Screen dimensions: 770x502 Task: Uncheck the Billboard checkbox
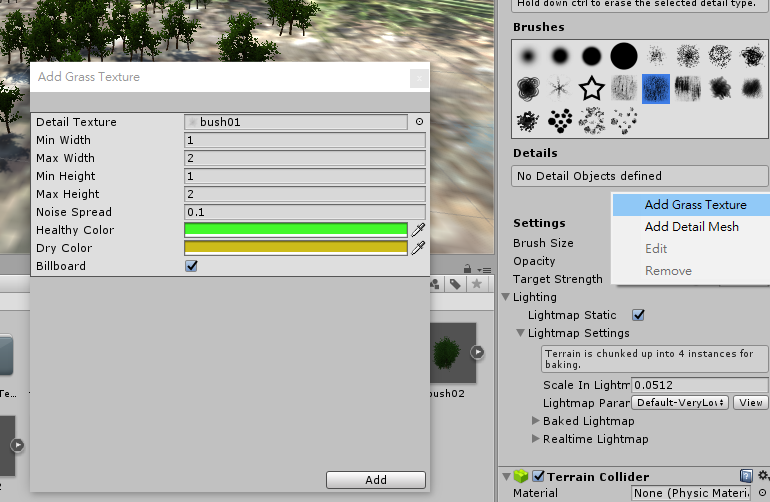click(x=192, y=266)
